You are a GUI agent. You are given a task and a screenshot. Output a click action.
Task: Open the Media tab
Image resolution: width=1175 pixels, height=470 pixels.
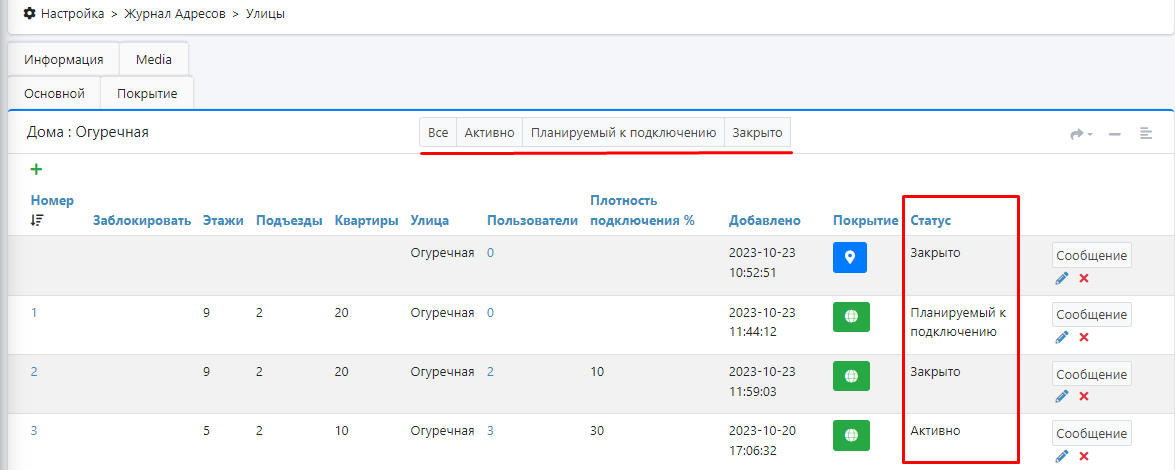[x=154, y=59]
